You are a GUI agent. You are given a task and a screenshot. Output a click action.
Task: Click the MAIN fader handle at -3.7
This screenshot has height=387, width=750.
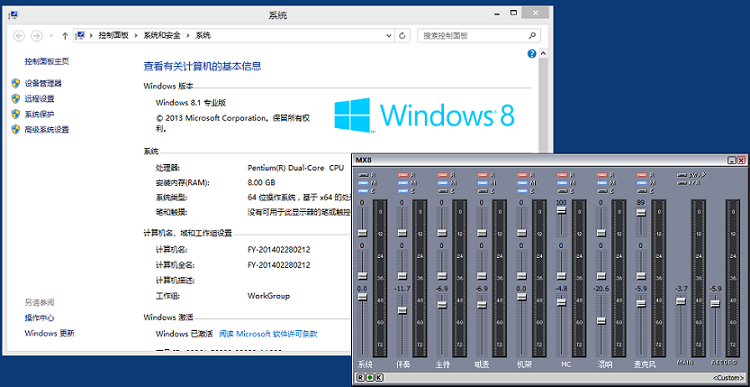(680, 301)
